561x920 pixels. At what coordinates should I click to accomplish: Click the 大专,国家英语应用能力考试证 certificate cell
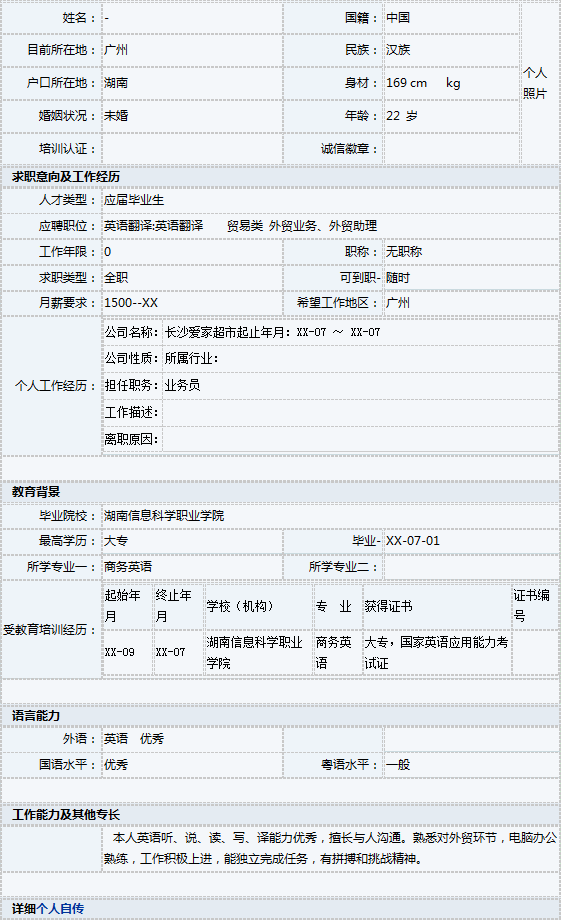pos(437,652)
